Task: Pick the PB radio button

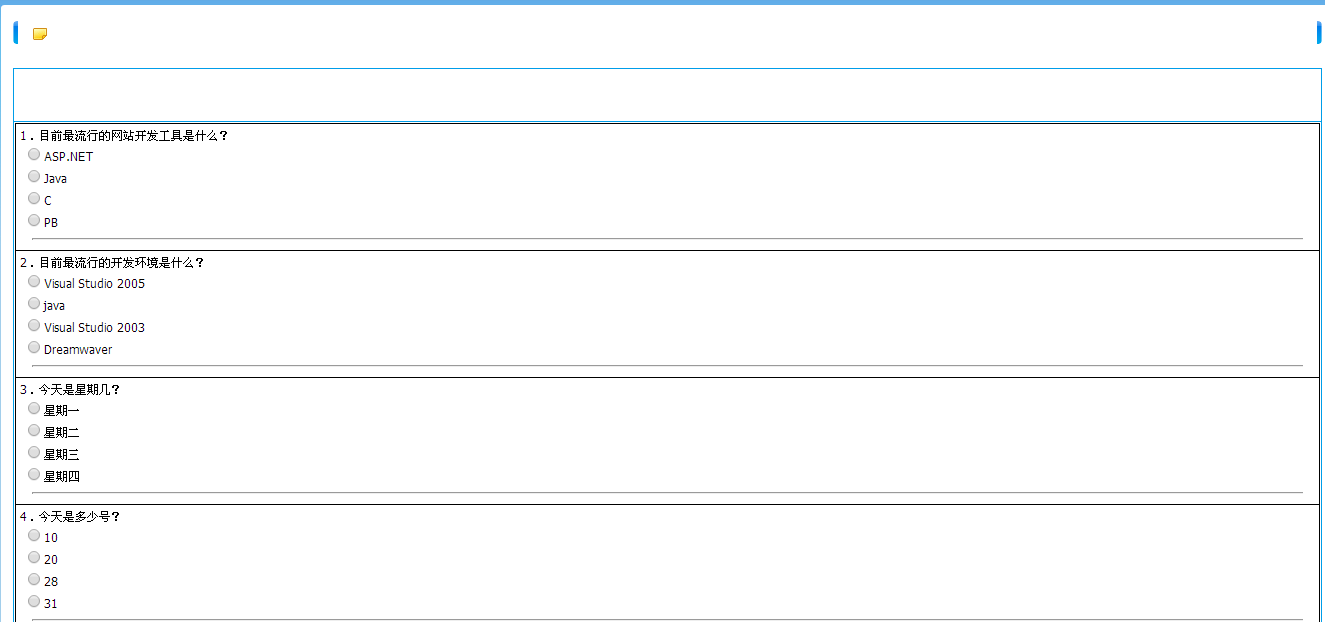Action: pos(34,220)
